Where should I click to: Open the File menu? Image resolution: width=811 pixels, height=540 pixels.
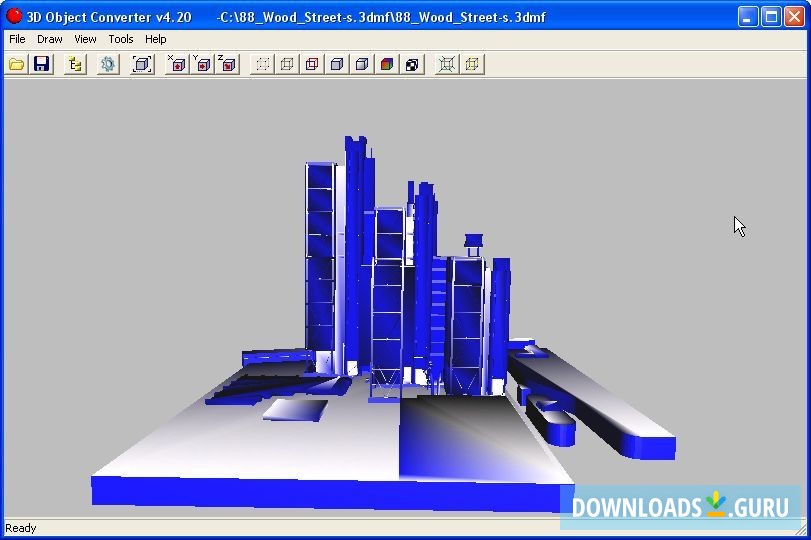(x=17, y=39)
